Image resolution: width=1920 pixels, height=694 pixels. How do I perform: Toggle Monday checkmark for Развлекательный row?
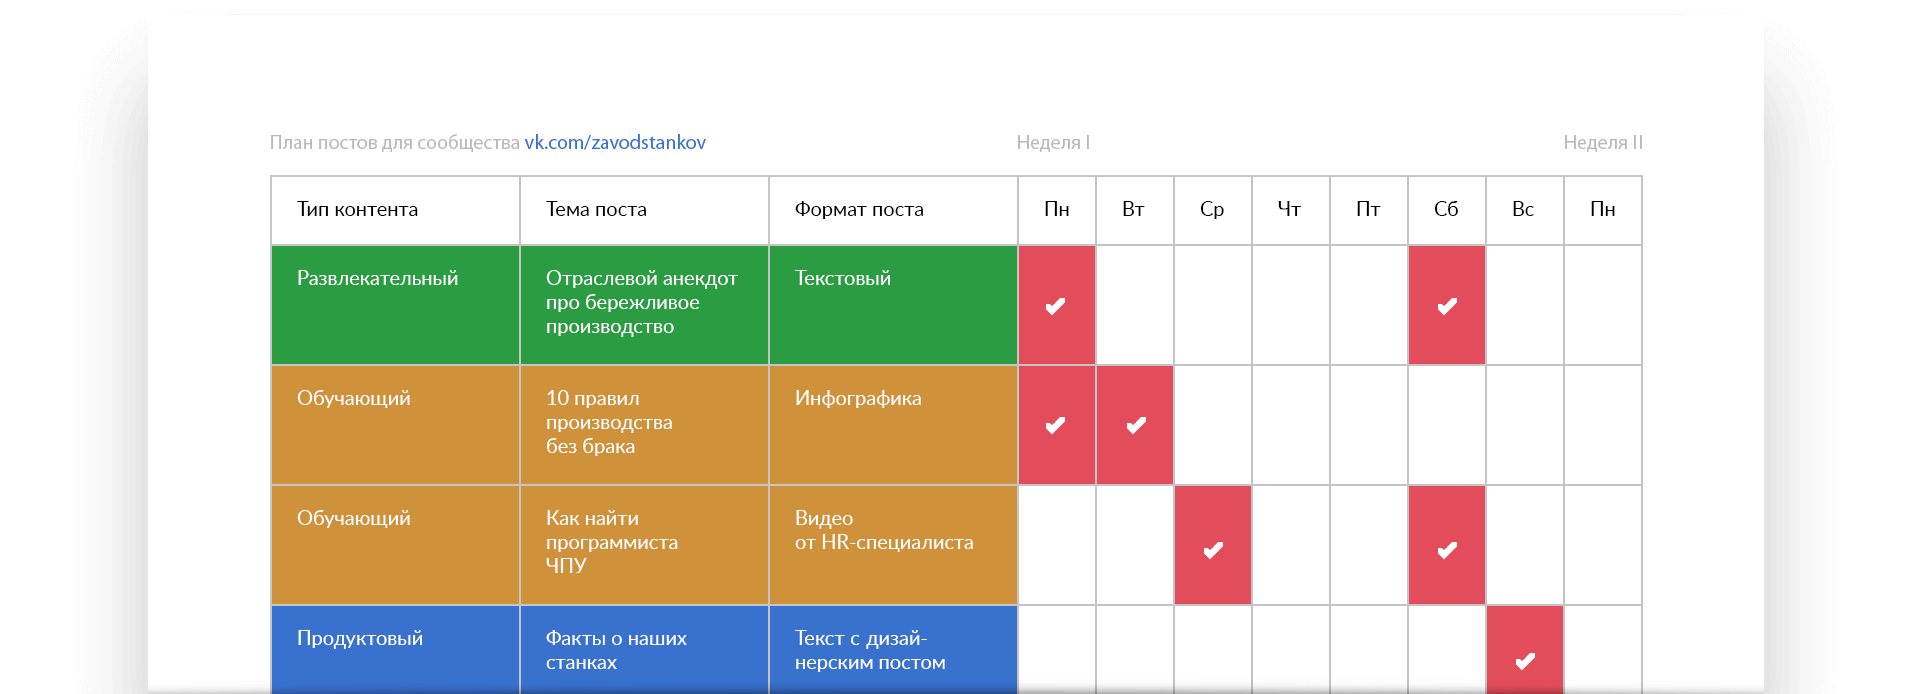pos(1056,305)
